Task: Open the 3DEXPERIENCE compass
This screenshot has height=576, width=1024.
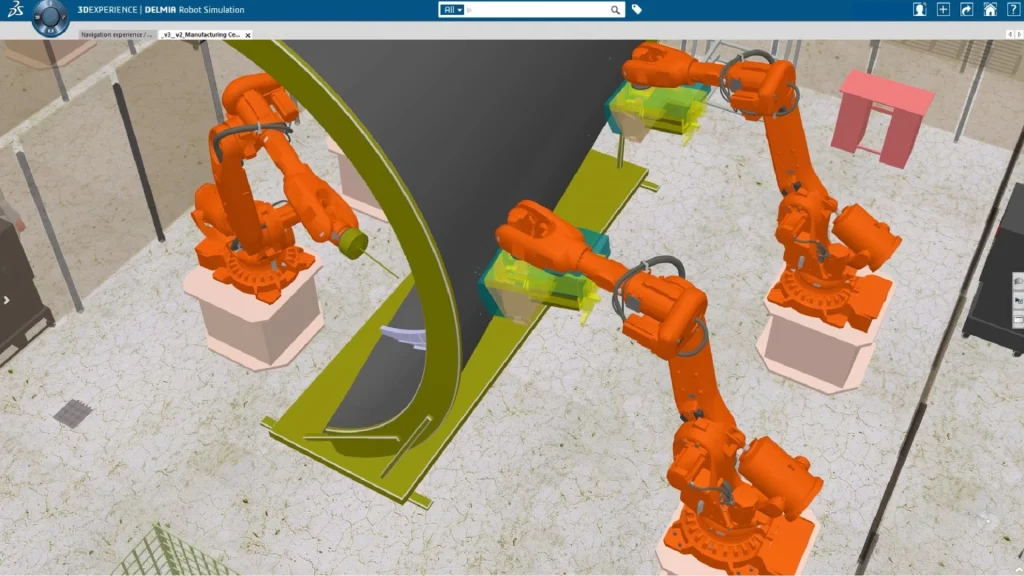Action: click(x=50, y=16)
